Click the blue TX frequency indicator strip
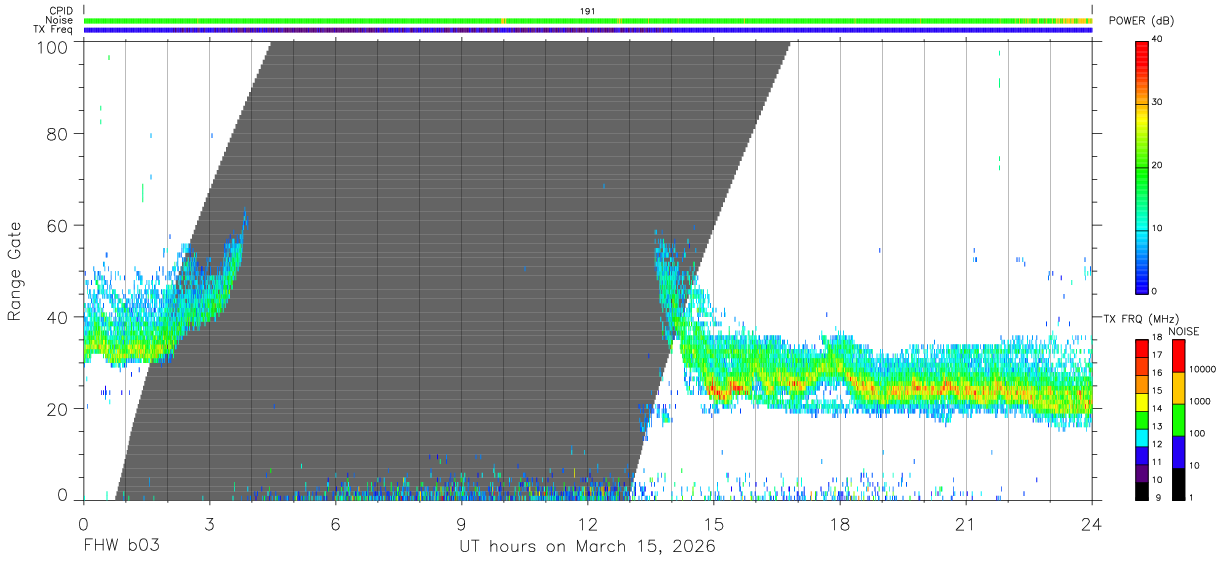This screenshot has height=567, width=1228. click(588, 30)
